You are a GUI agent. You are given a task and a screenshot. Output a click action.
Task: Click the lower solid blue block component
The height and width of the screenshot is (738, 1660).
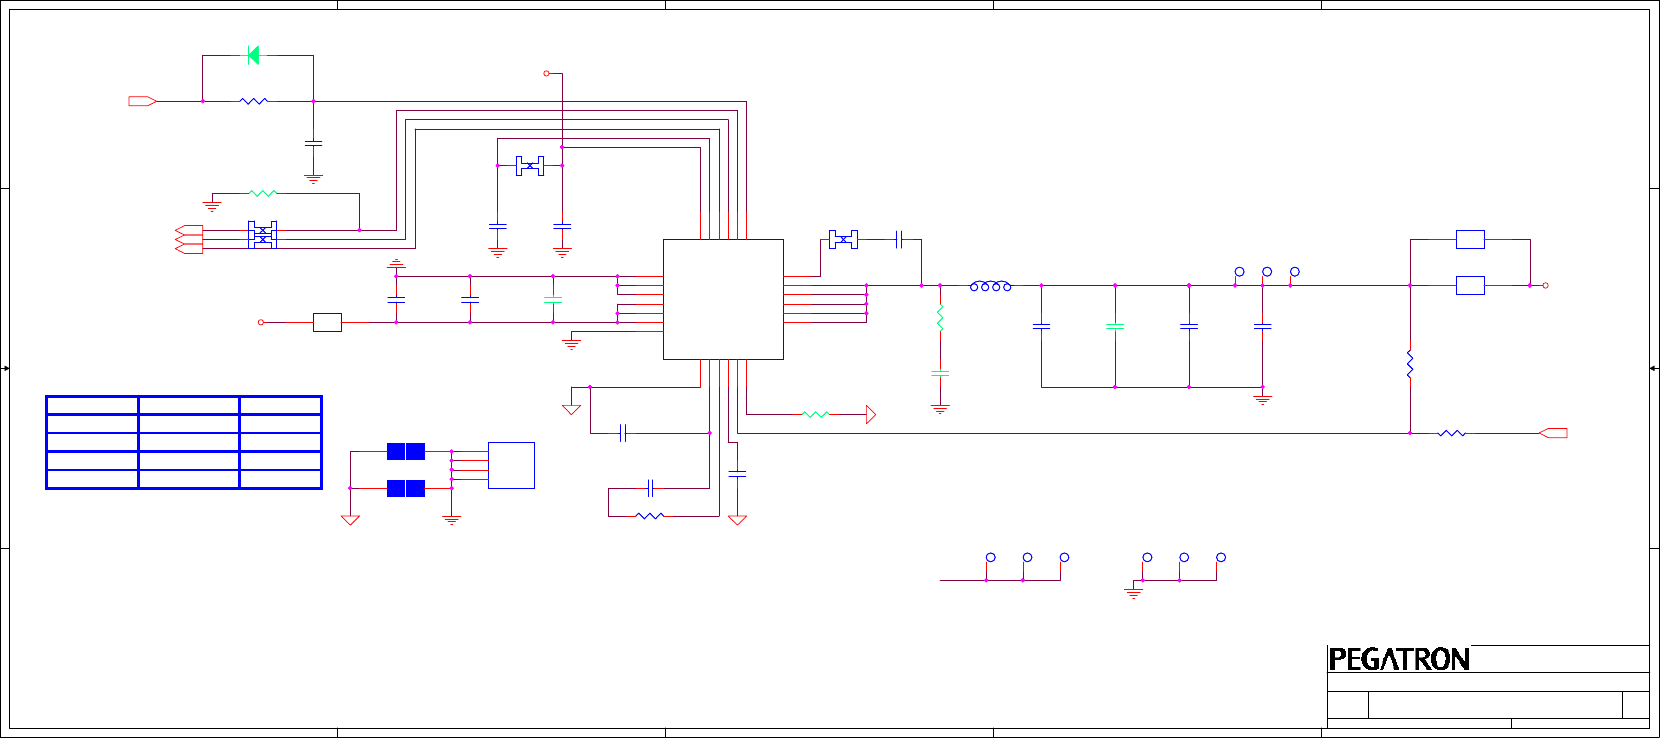pyautogui.click(x=406, y=488)
